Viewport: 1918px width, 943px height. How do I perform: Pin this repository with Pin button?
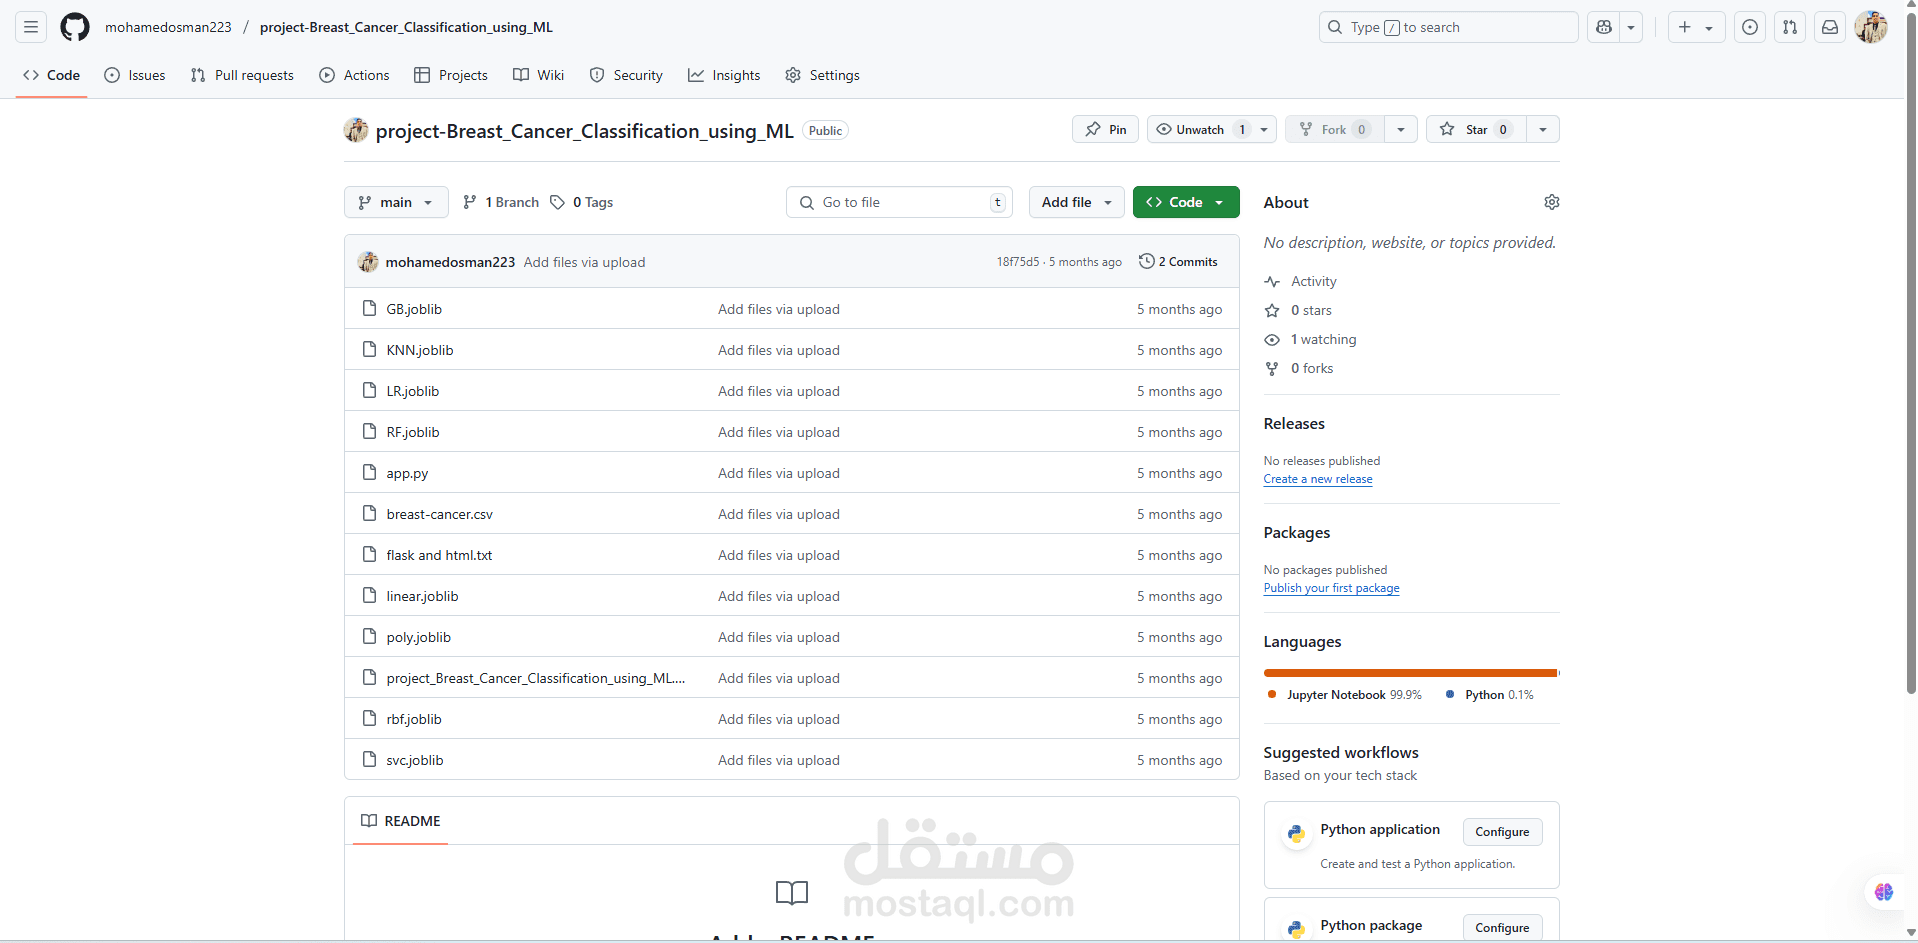1106,130
